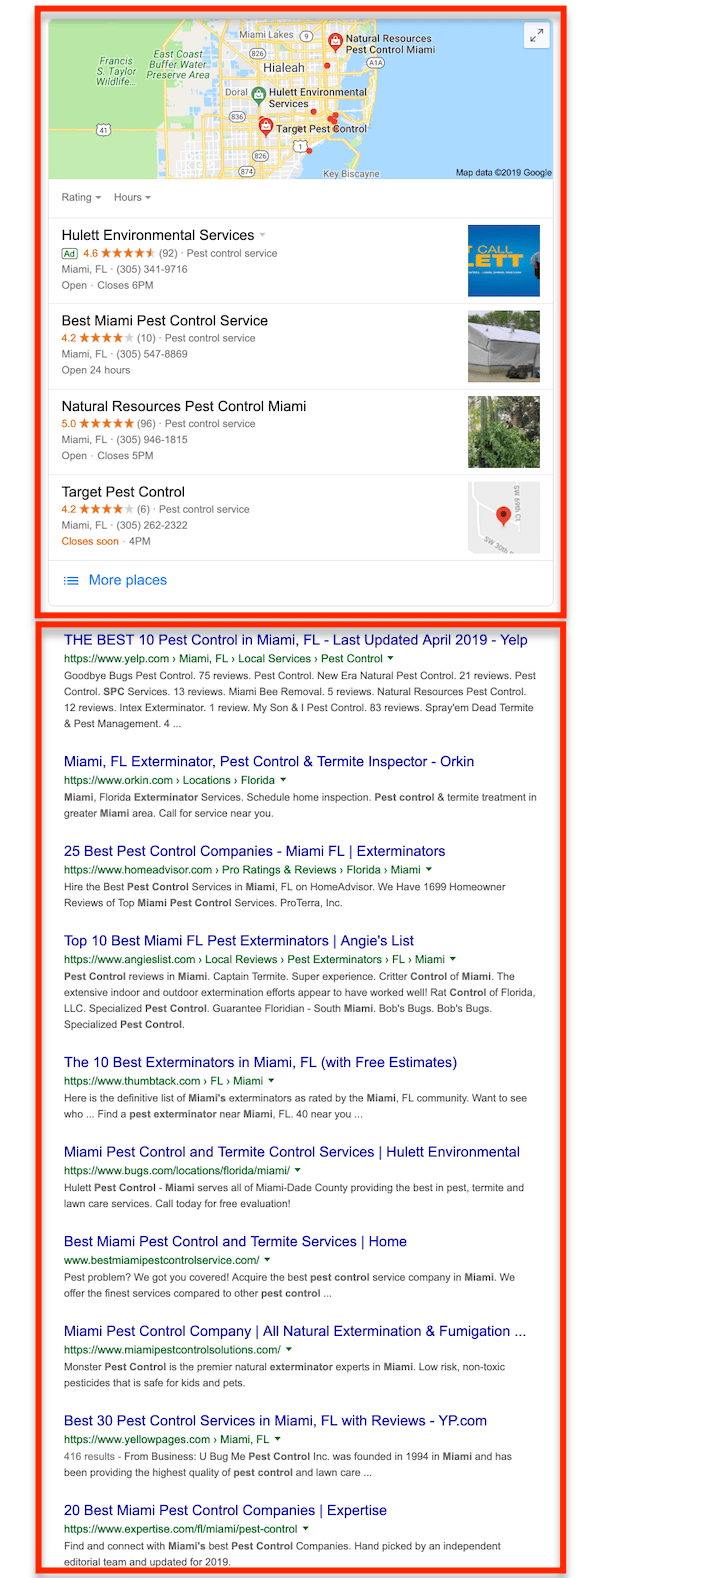Open dropdown arrow beside thumbtack.com URL
720x1578 pixels.
[x=271, y=1081]
